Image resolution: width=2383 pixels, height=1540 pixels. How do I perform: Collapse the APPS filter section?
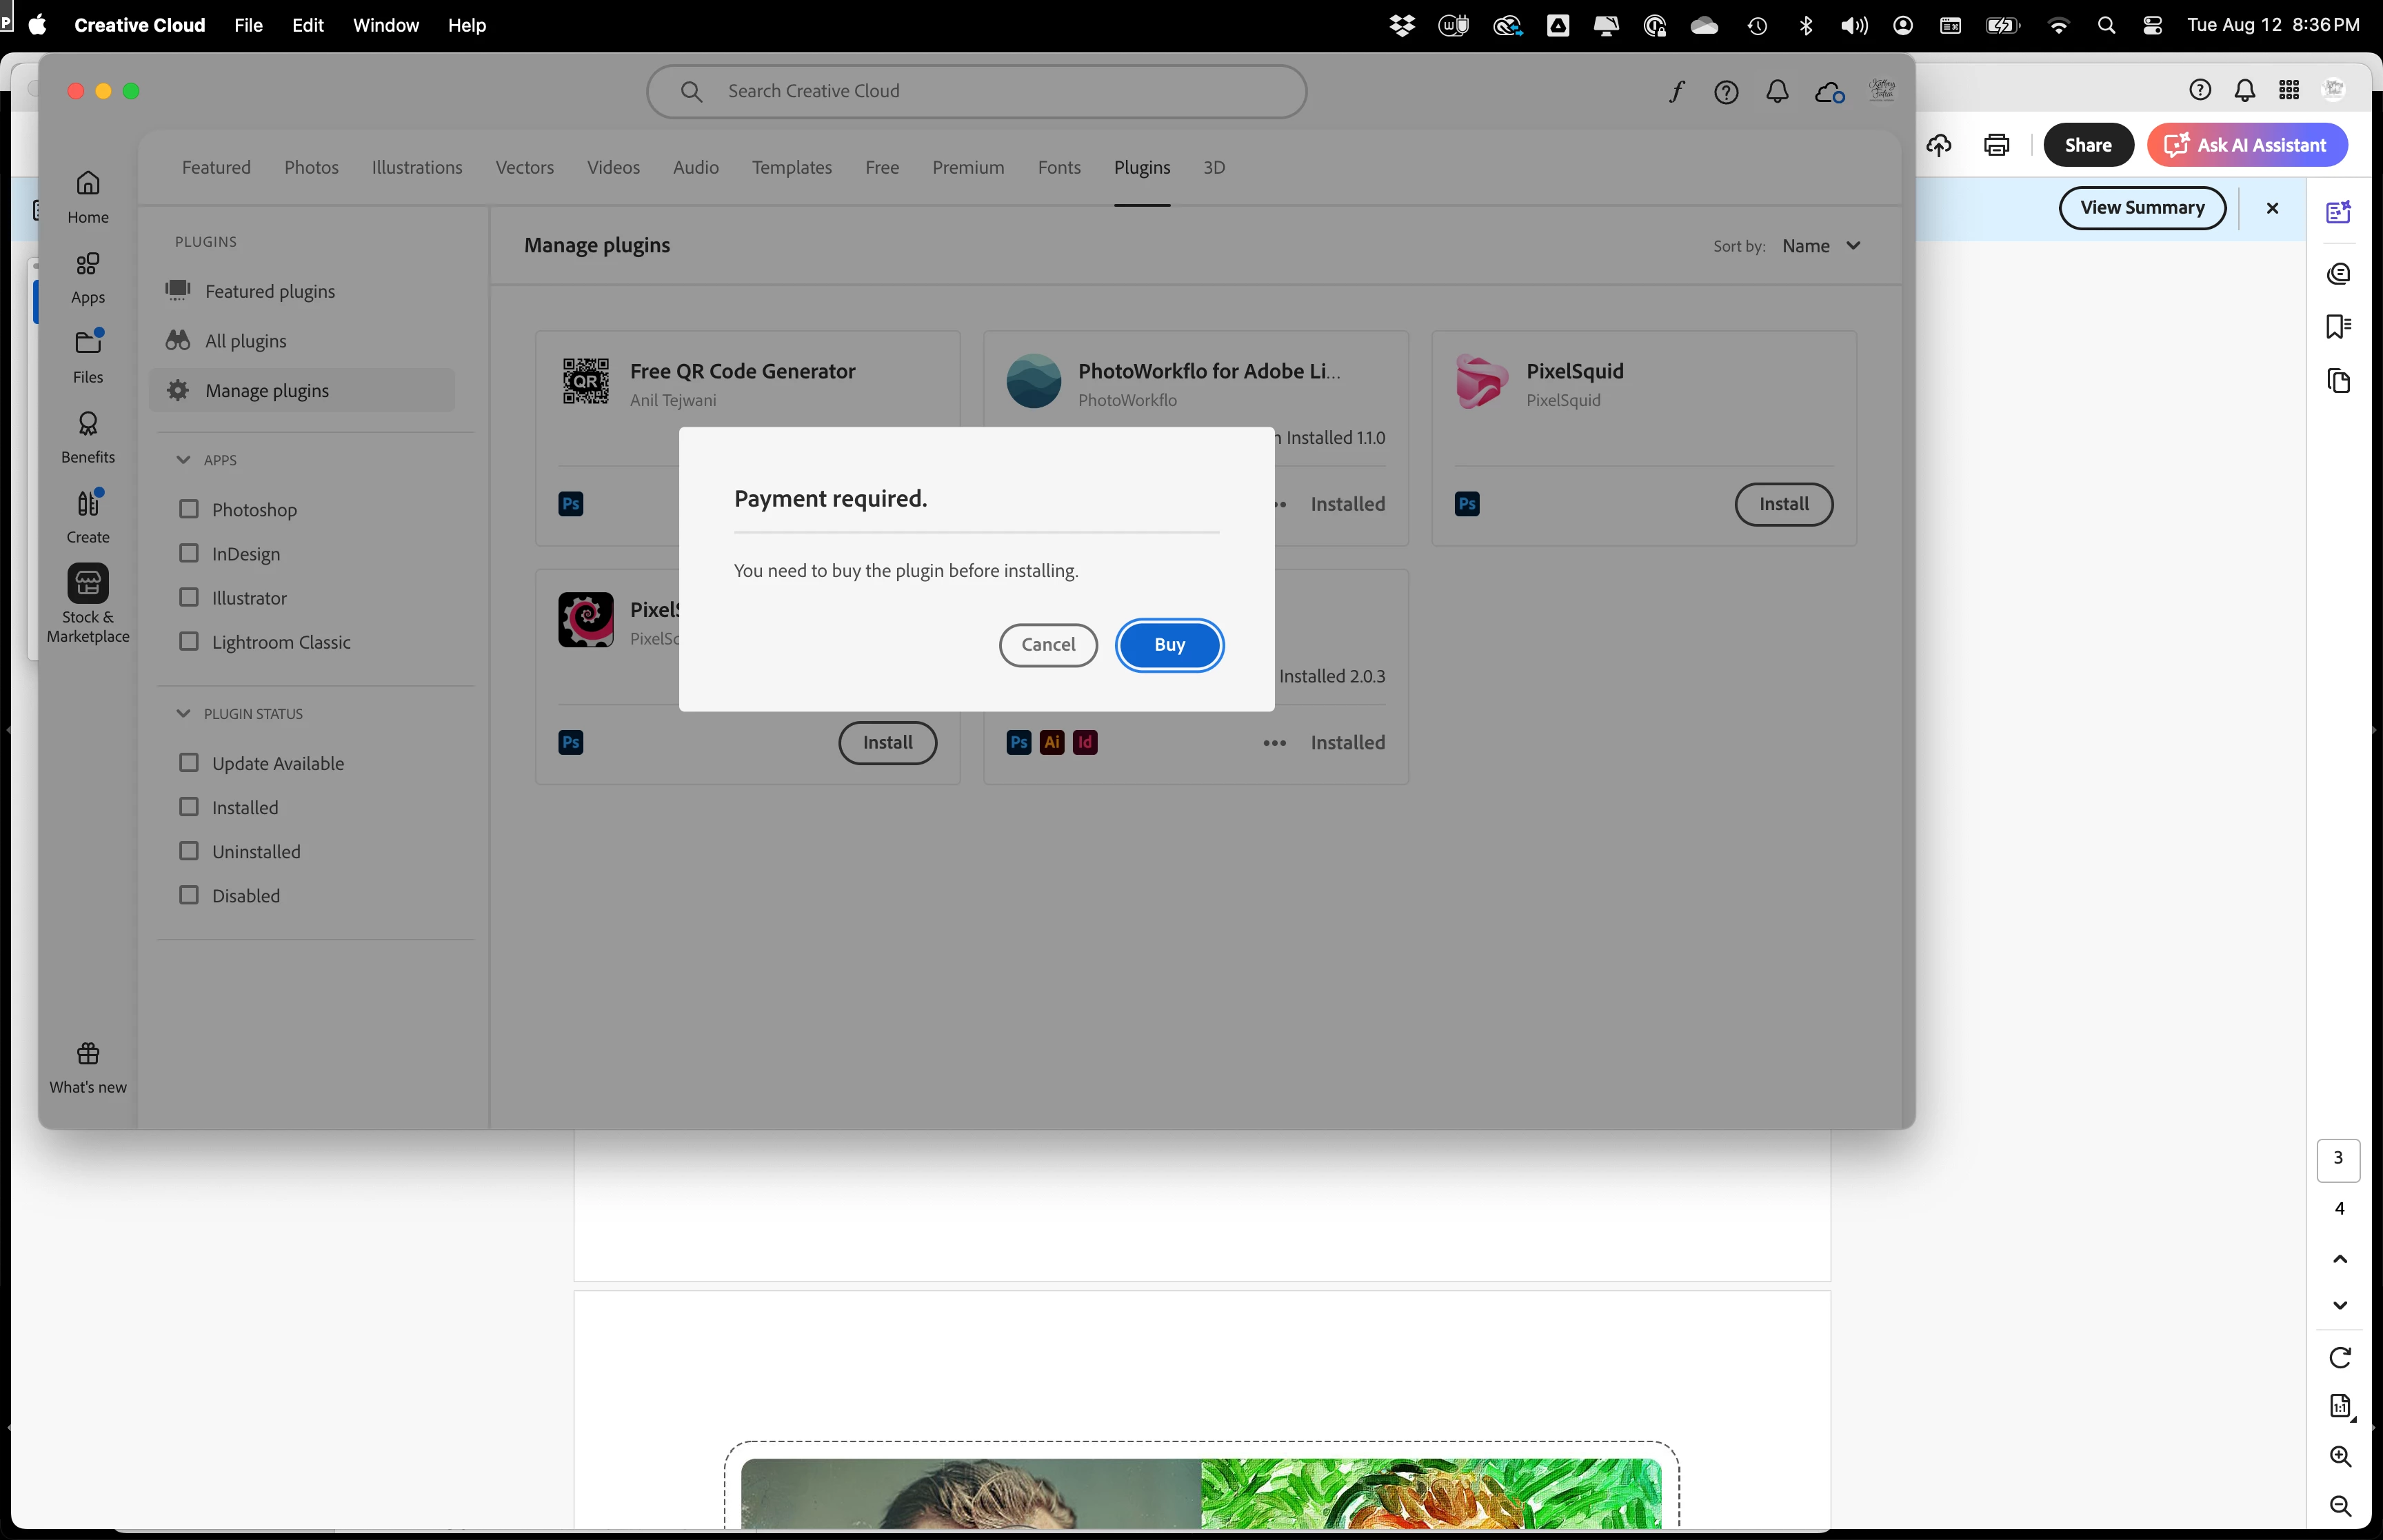click(183, 460)
